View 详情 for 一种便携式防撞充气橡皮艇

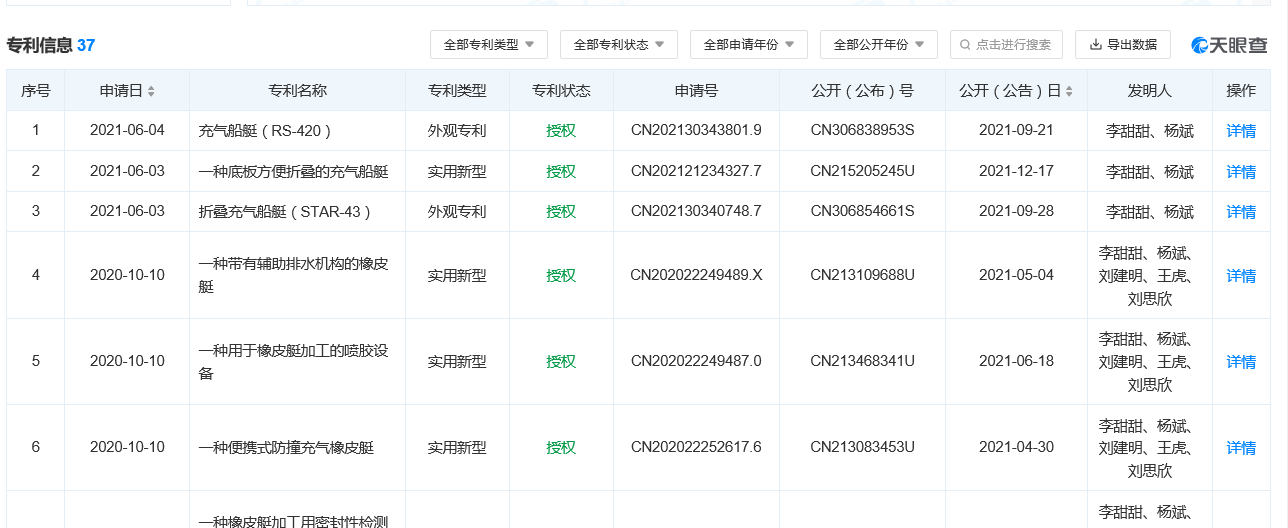[x=1241, y=448]
